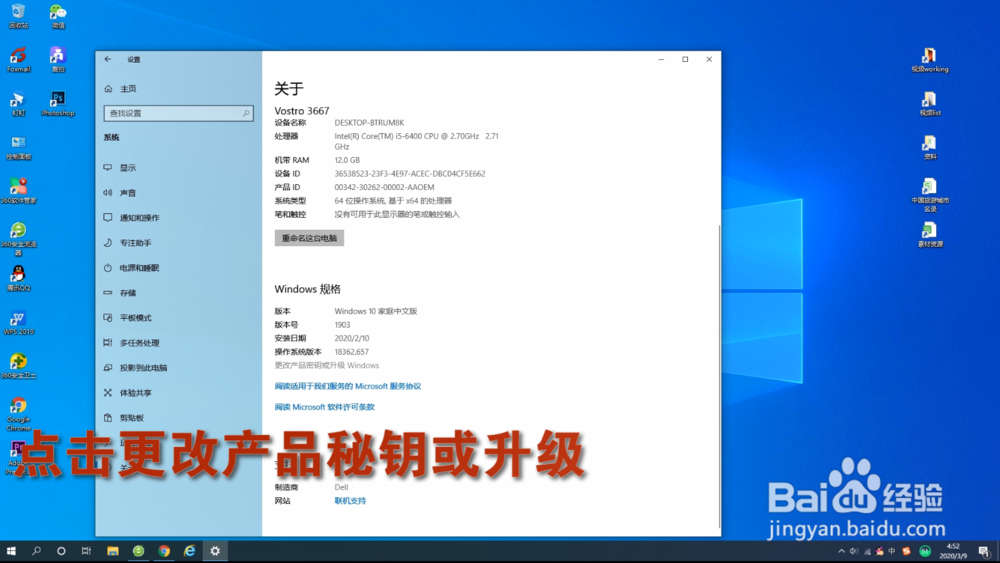The width and height of the screenshot is (1000, 563).
Task: Open 360 browser from the taskbar
Action: point(138,551)
